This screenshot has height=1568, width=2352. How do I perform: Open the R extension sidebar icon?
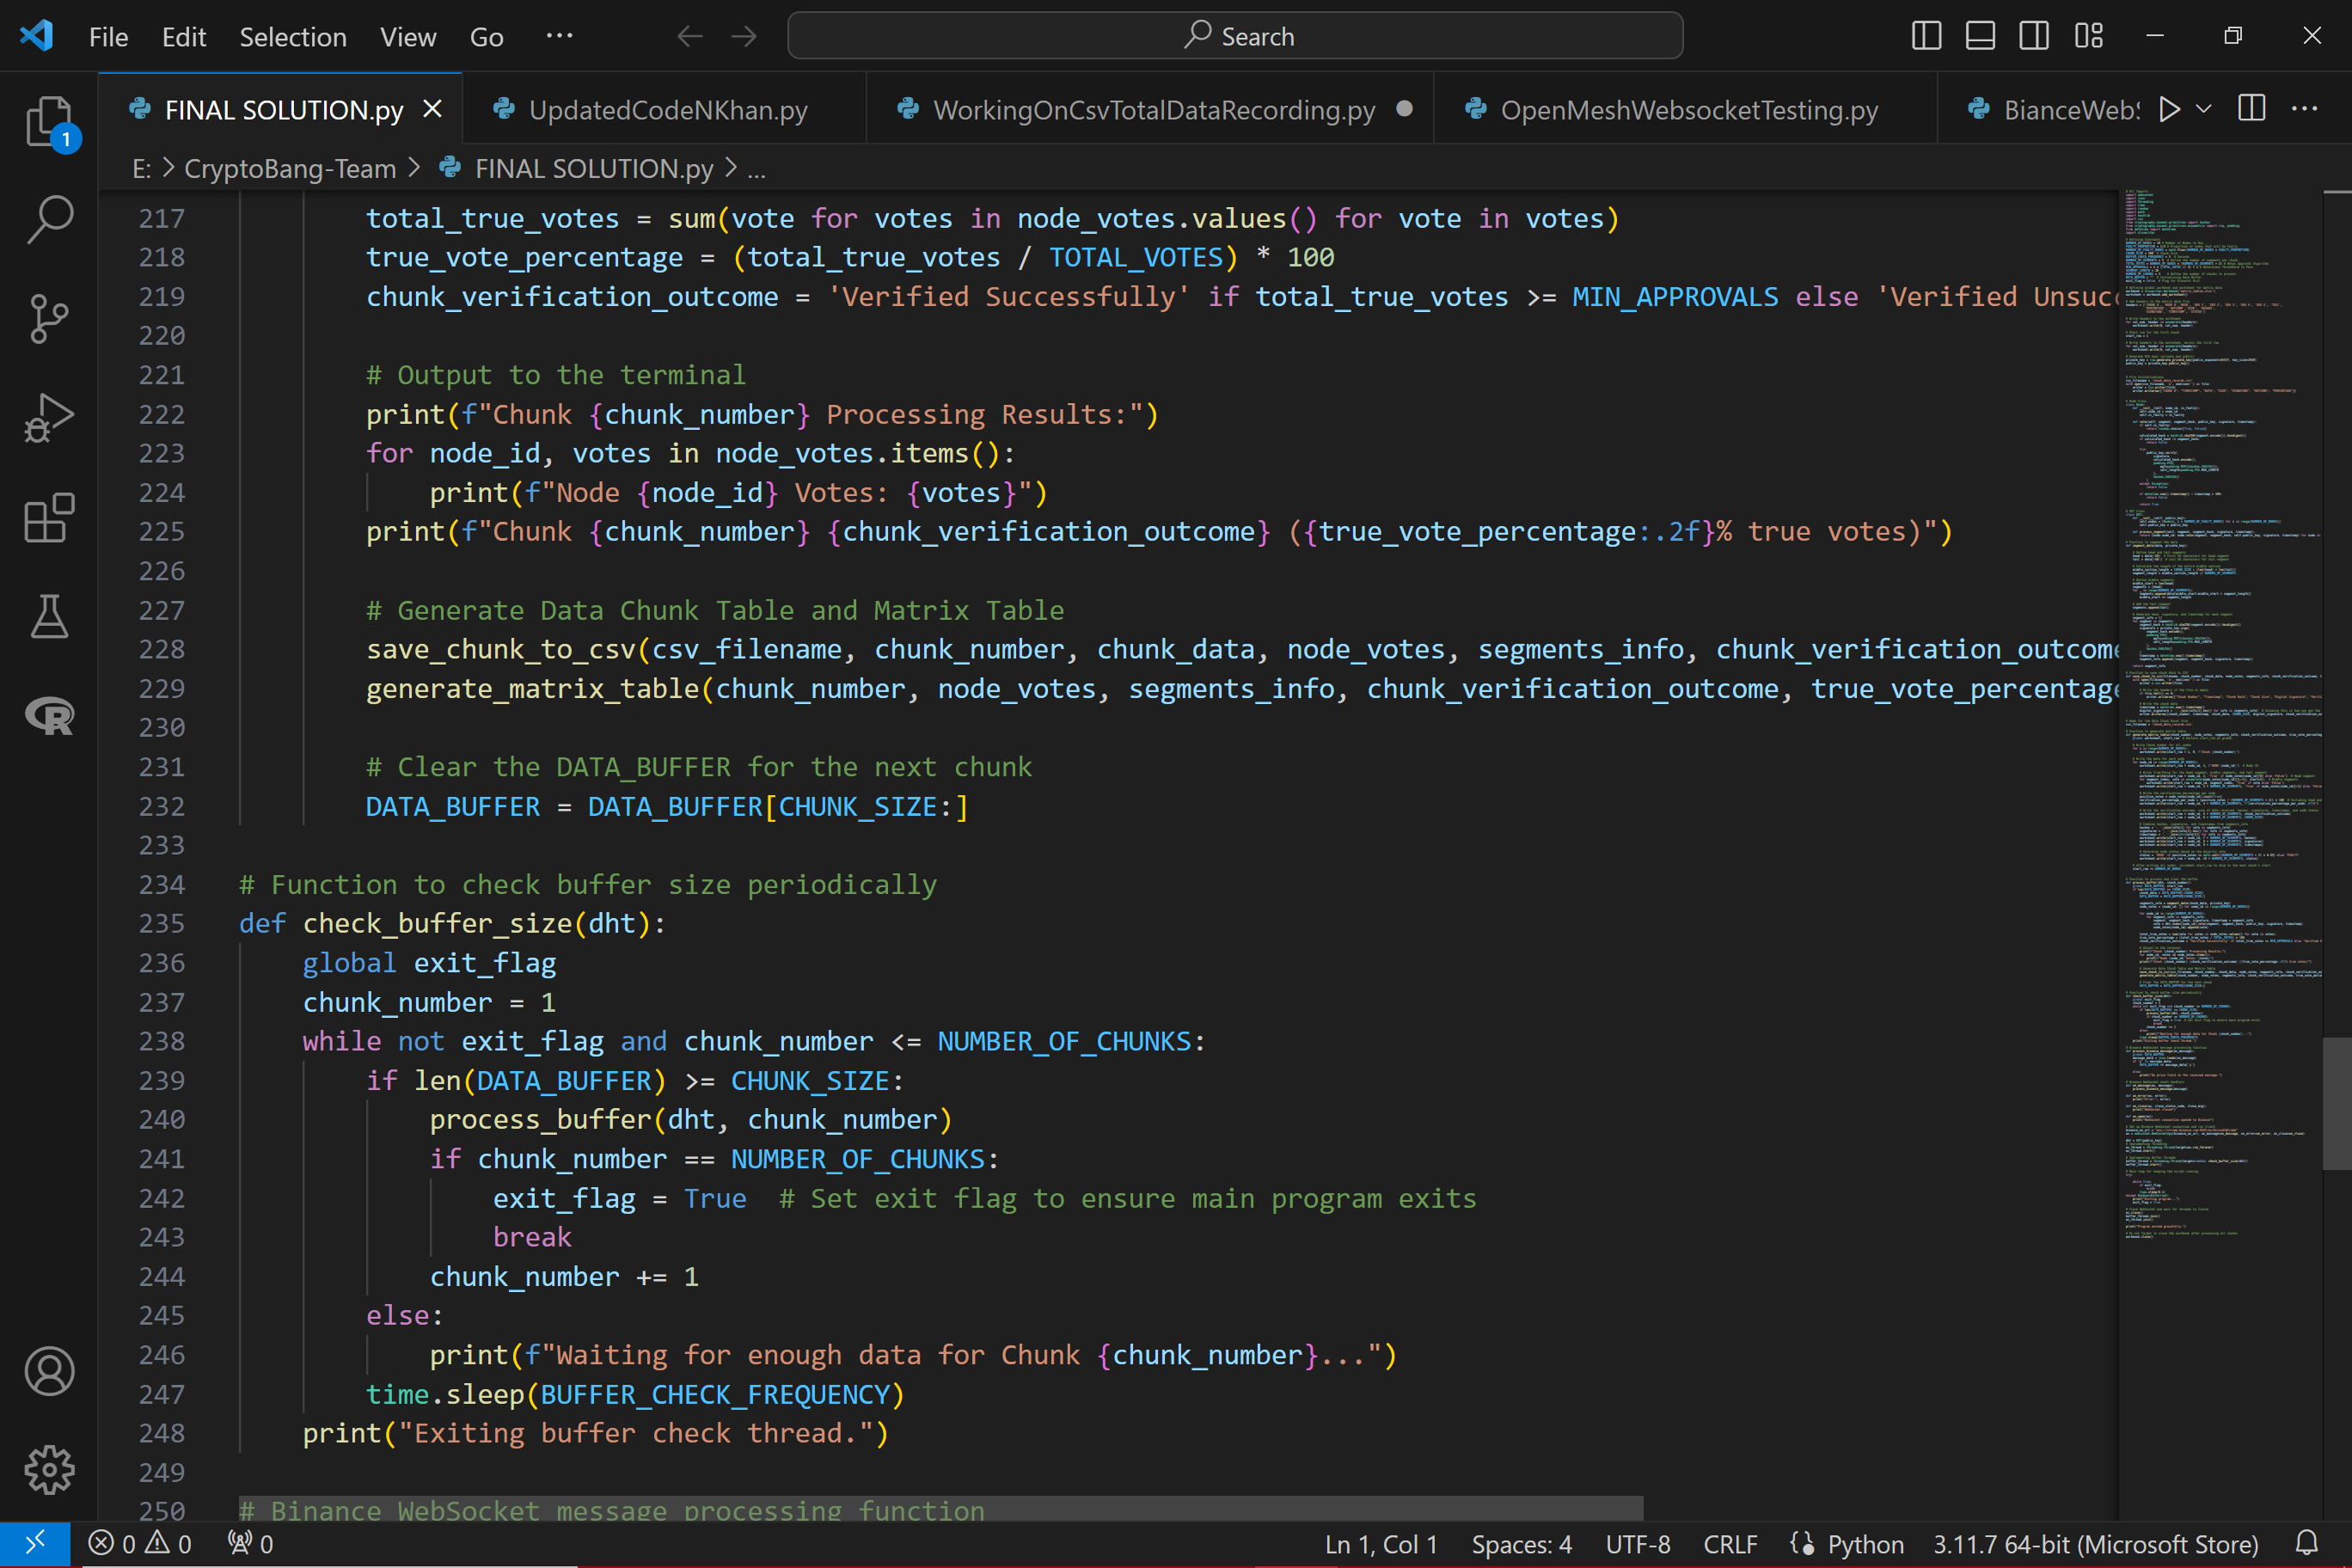point(48,716)
